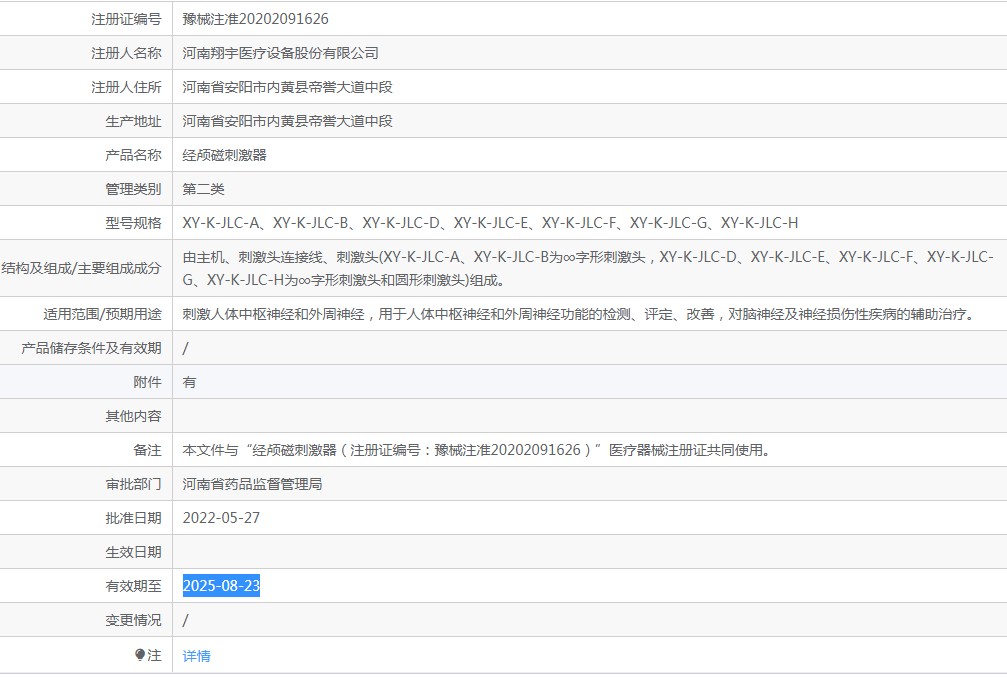Click the 附件 label
The height and width of the screenshot is (686, 1007).
[148, 382]
